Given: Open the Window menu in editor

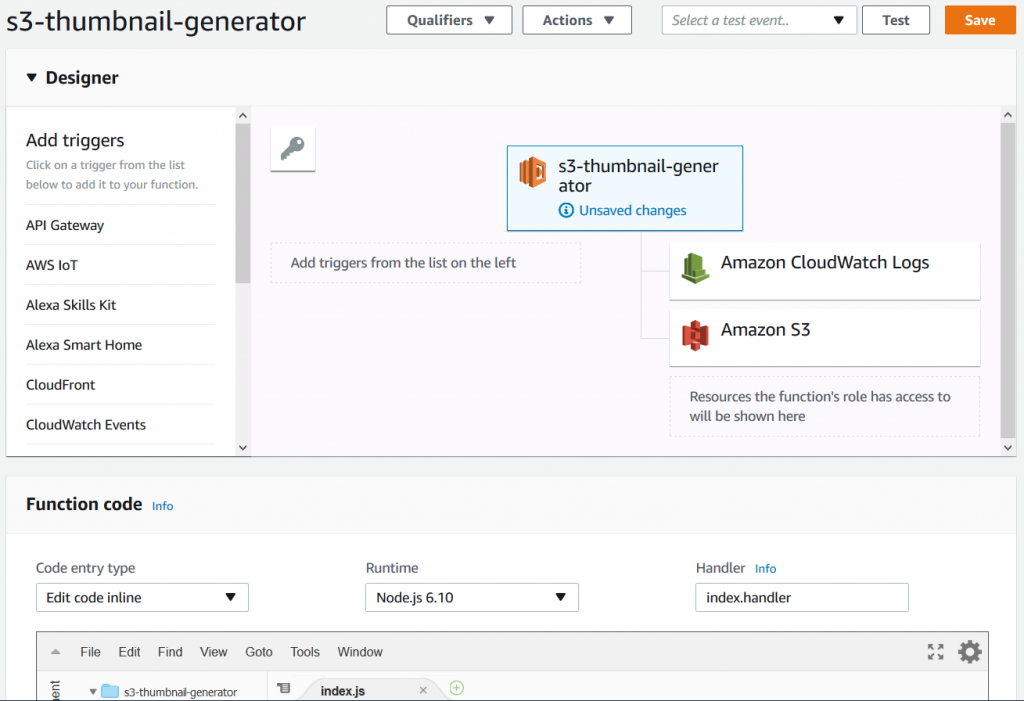Looking at the screenshot, I should pos(360,652).
